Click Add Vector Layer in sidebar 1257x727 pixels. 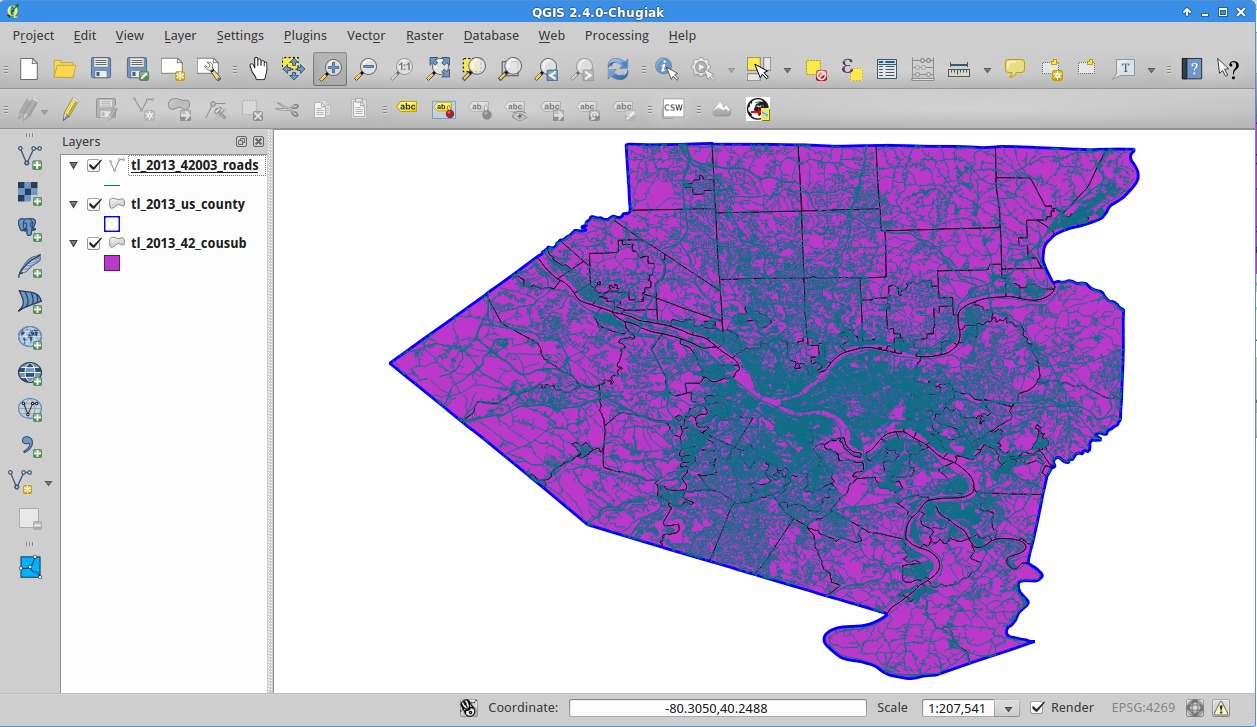click(x=30, y=156)
